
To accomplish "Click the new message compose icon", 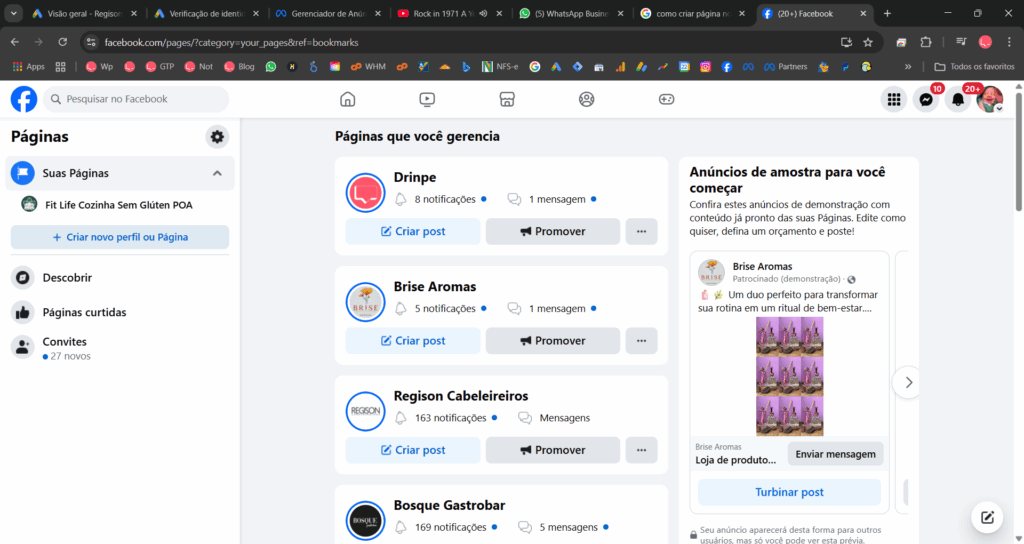I will [987, 517].
